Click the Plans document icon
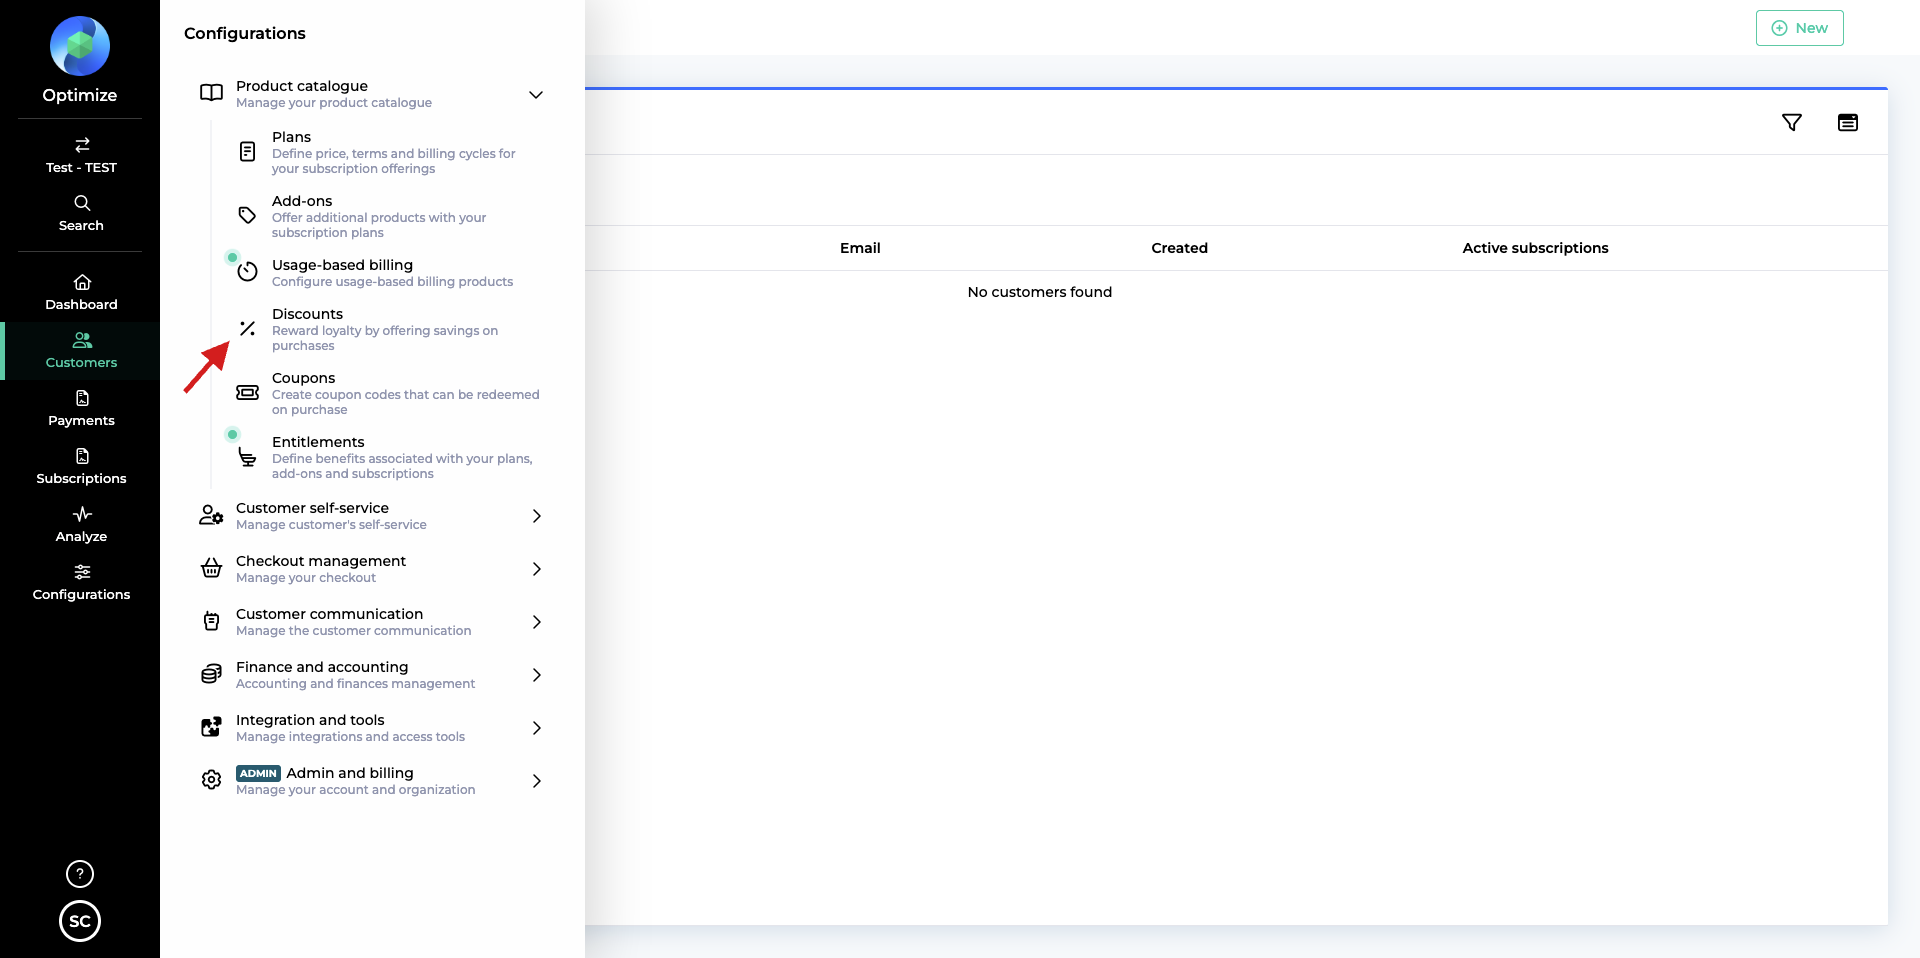This screenshot has height=958, width=1920. 247,152
